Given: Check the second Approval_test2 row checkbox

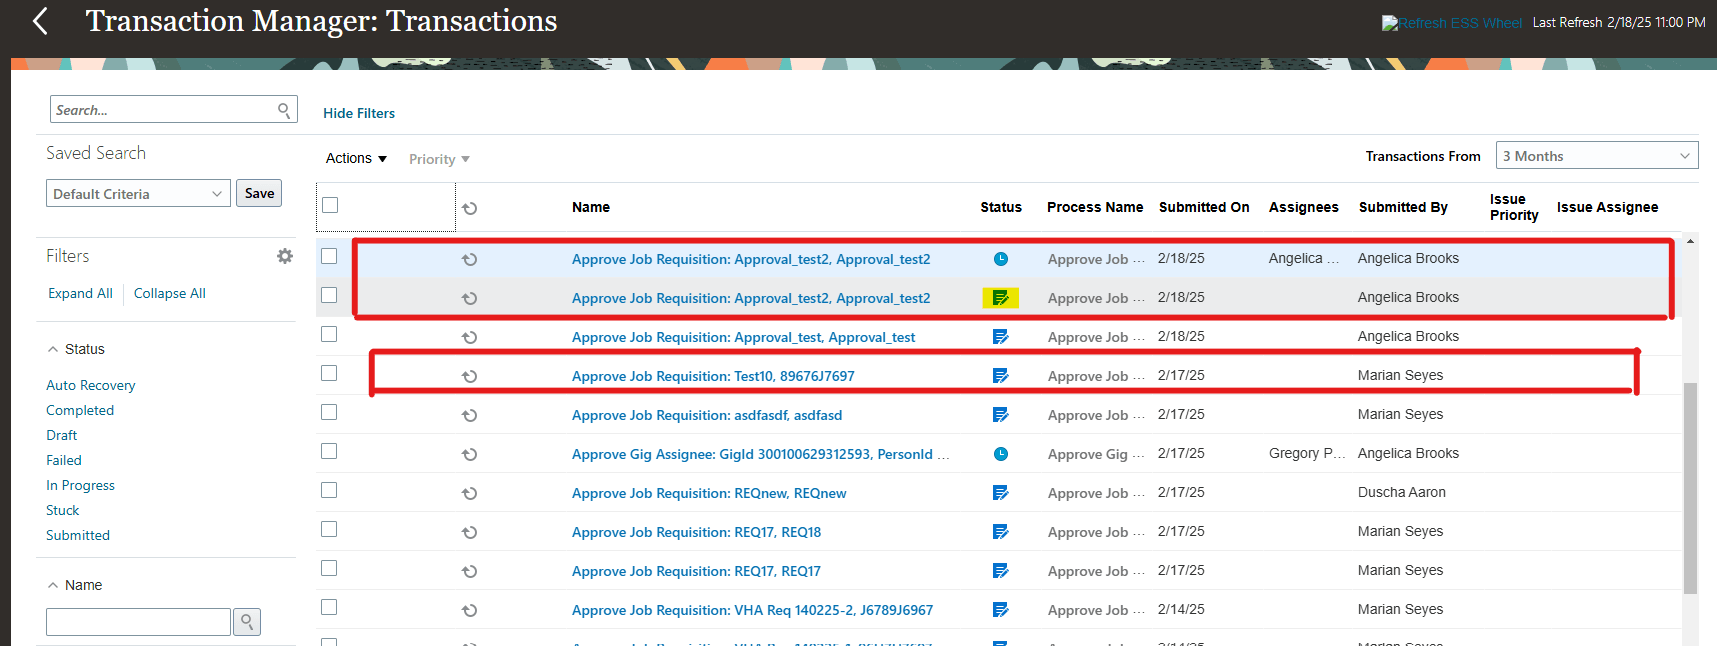Looking at the screenshot, I should 329,295.
